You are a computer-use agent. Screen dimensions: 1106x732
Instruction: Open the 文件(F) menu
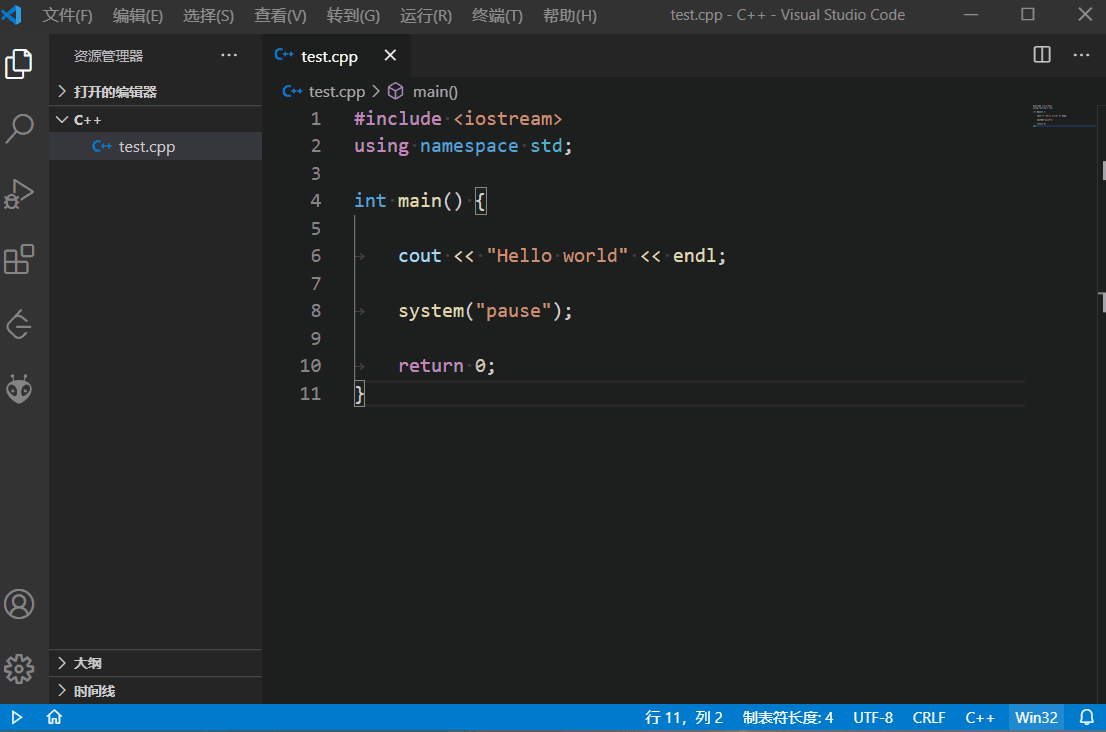pyautogui.click(x=67, y=15)
